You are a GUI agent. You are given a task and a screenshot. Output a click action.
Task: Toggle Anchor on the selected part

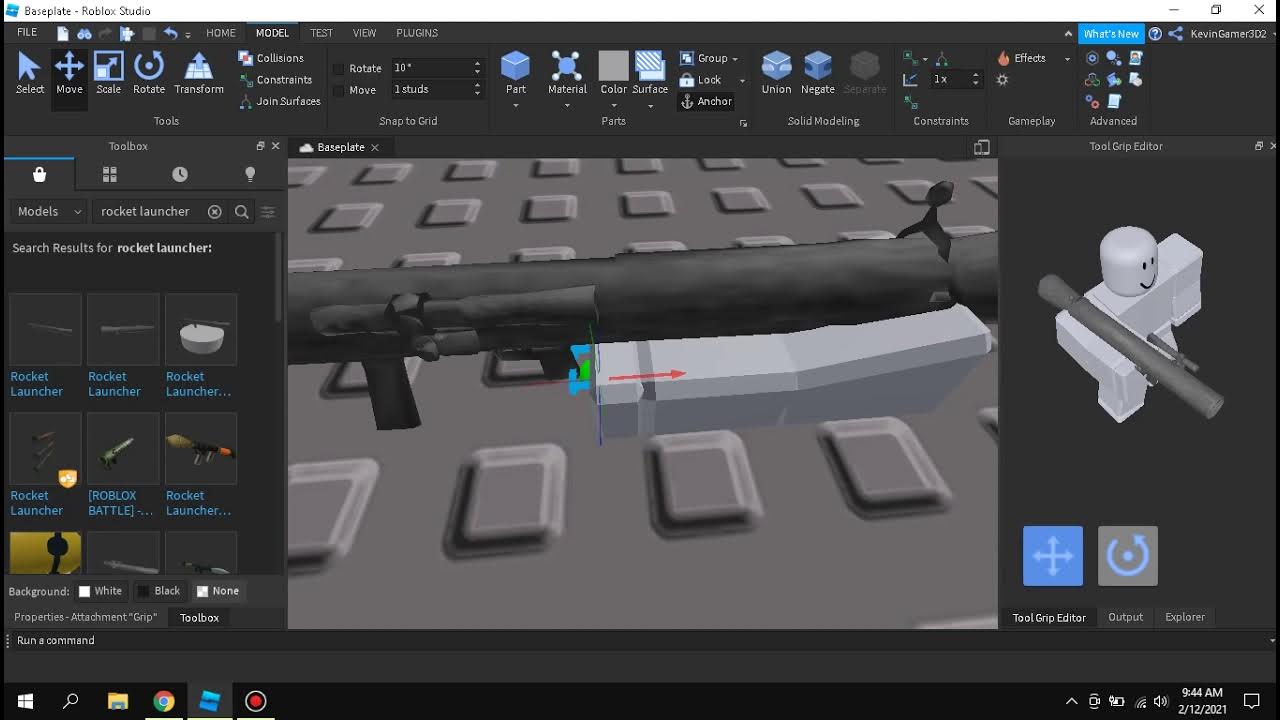point(706,101)
